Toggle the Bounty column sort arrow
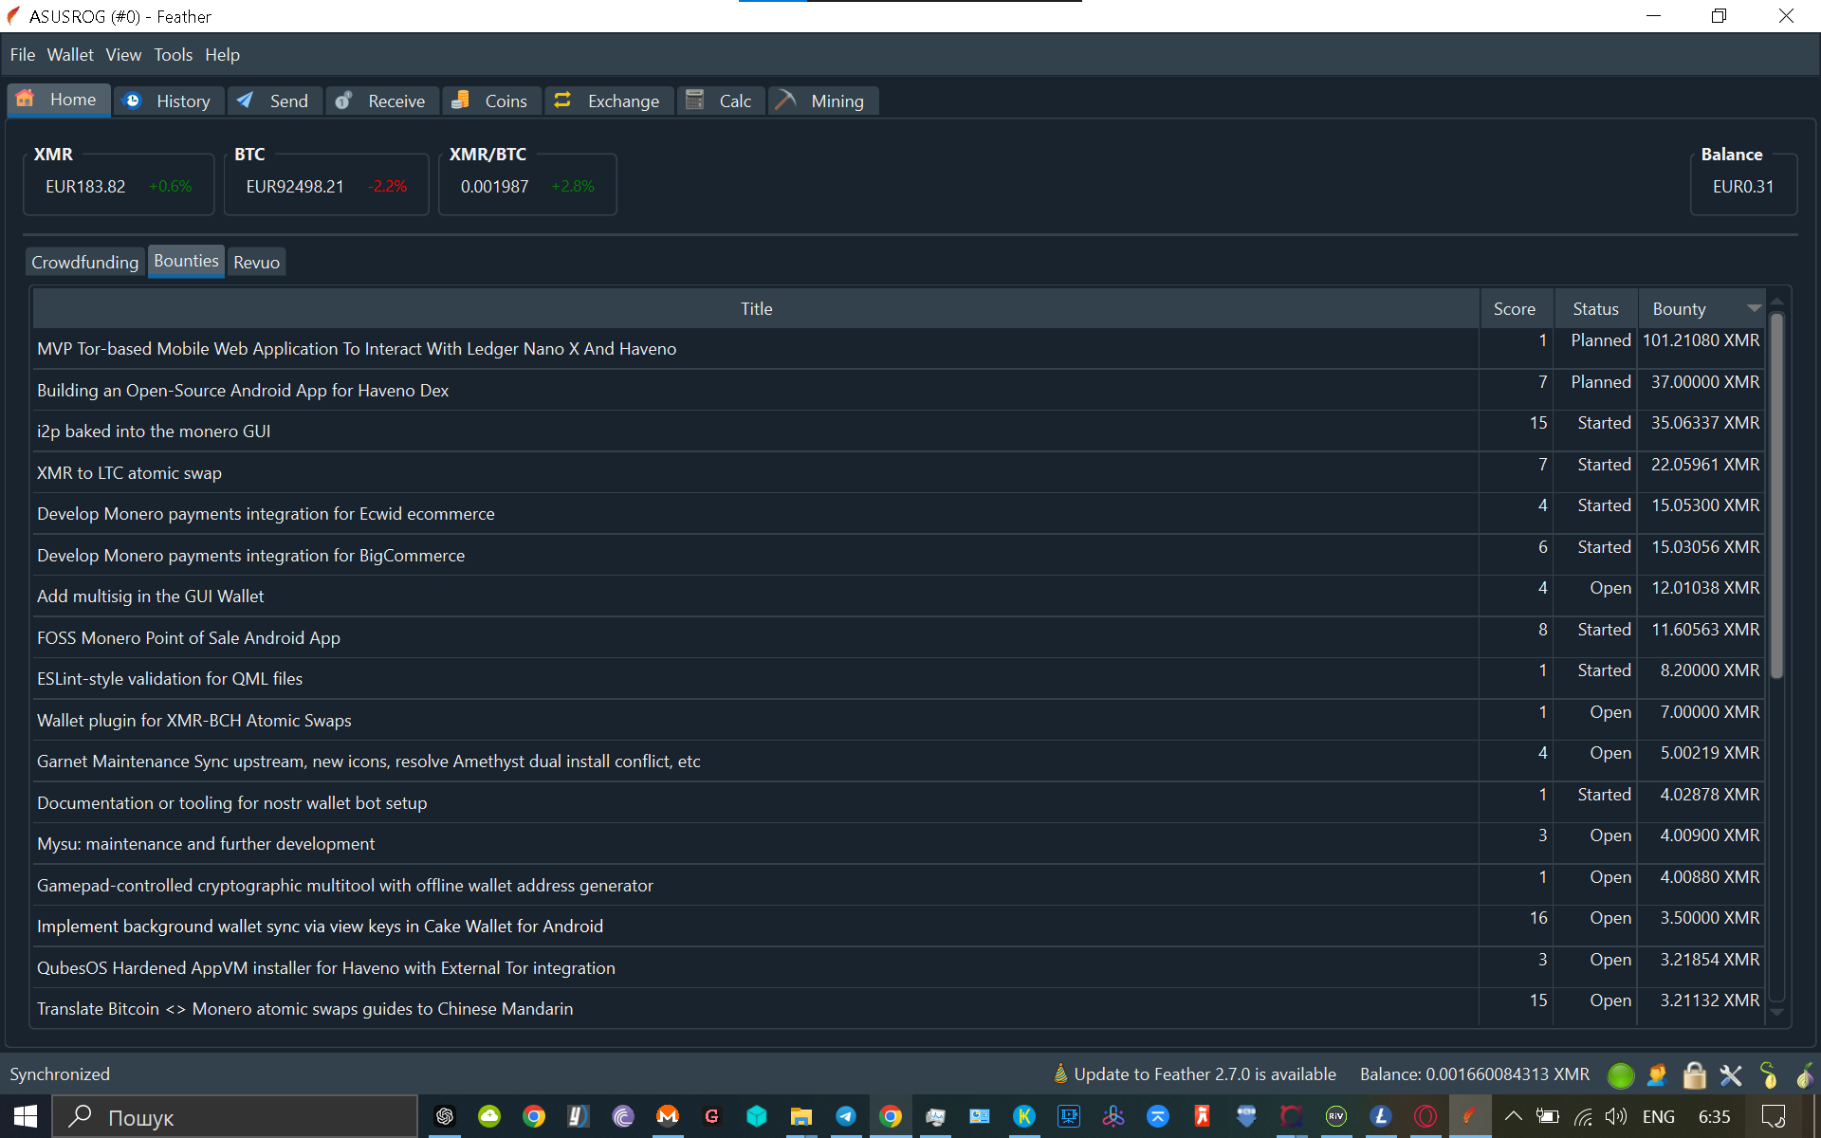This screenshot has height=1138, width=1821. [1753, 308]
